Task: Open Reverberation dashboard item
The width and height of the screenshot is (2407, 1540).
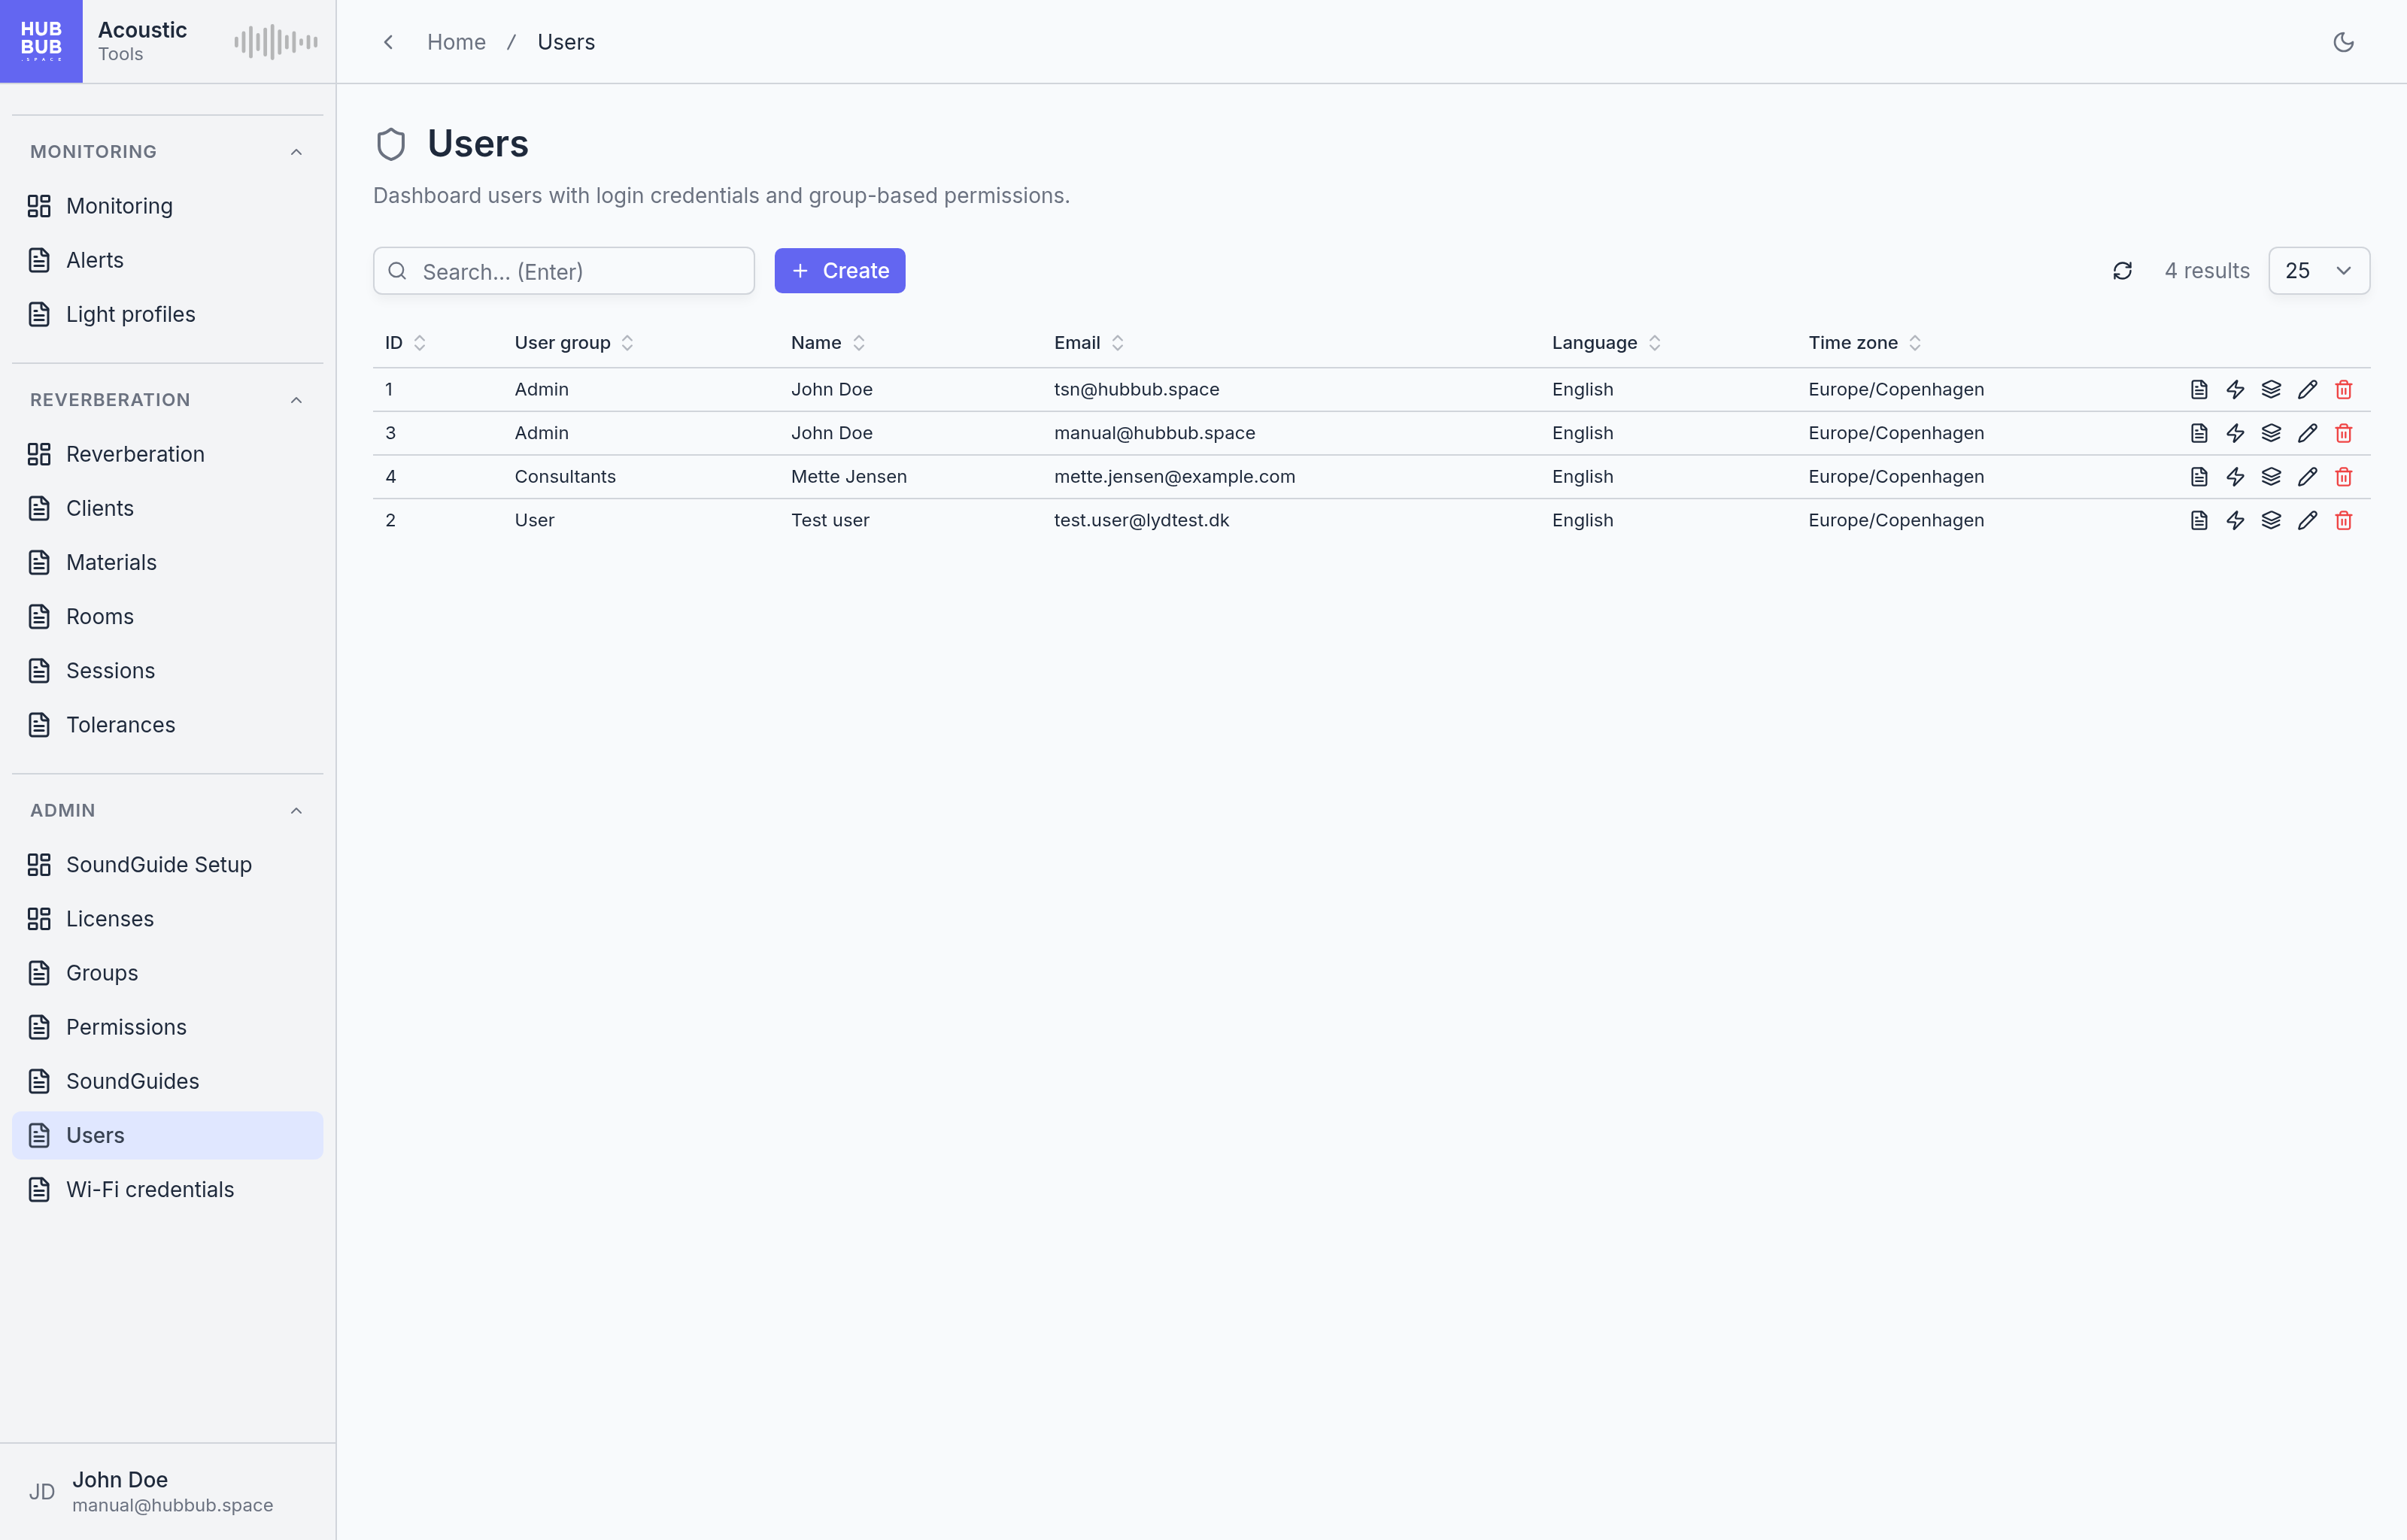Action: click(x=167, y=454)
